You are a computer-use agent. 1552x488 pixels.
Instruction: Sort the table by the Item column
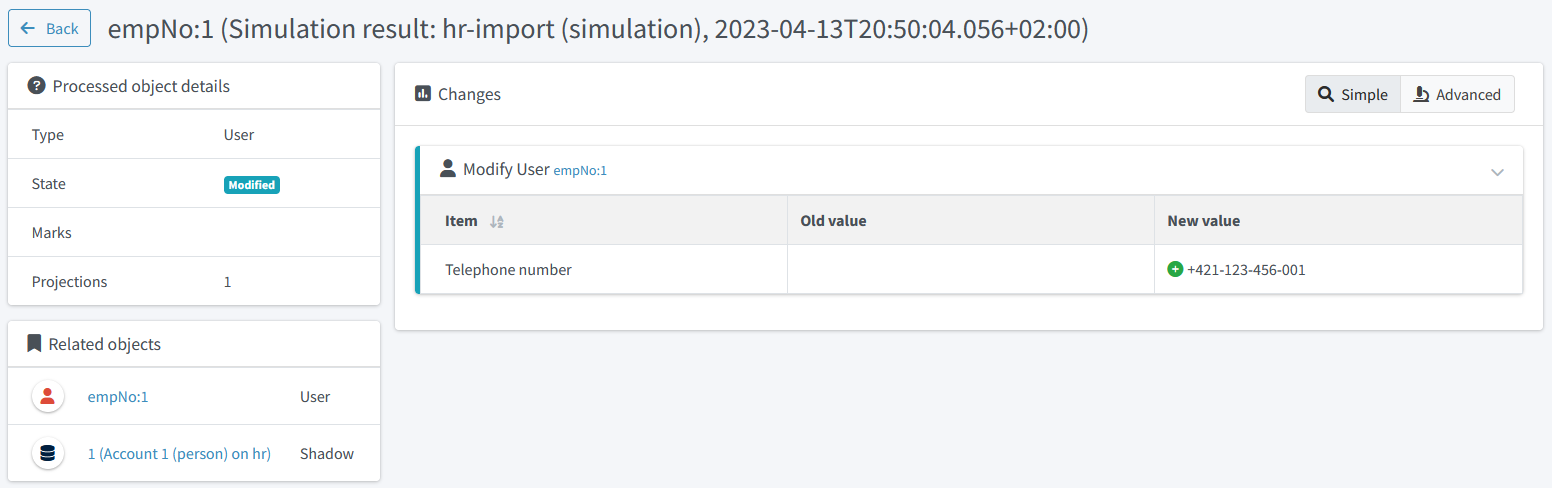pos(497,221)
